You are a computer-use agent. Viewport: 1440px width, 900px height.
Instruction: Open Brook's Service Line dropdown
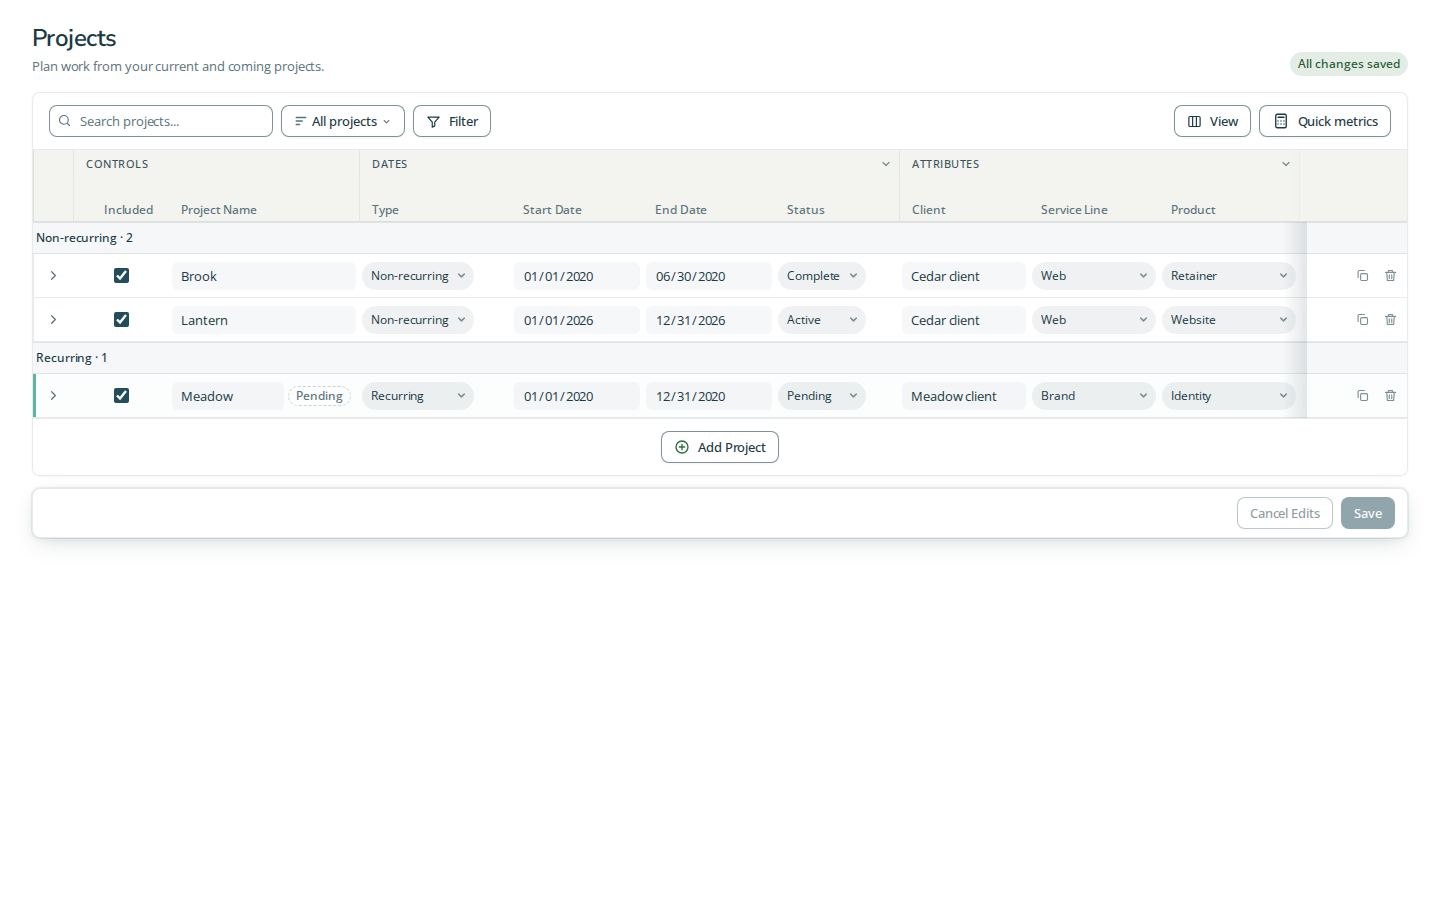[1094, 276]
